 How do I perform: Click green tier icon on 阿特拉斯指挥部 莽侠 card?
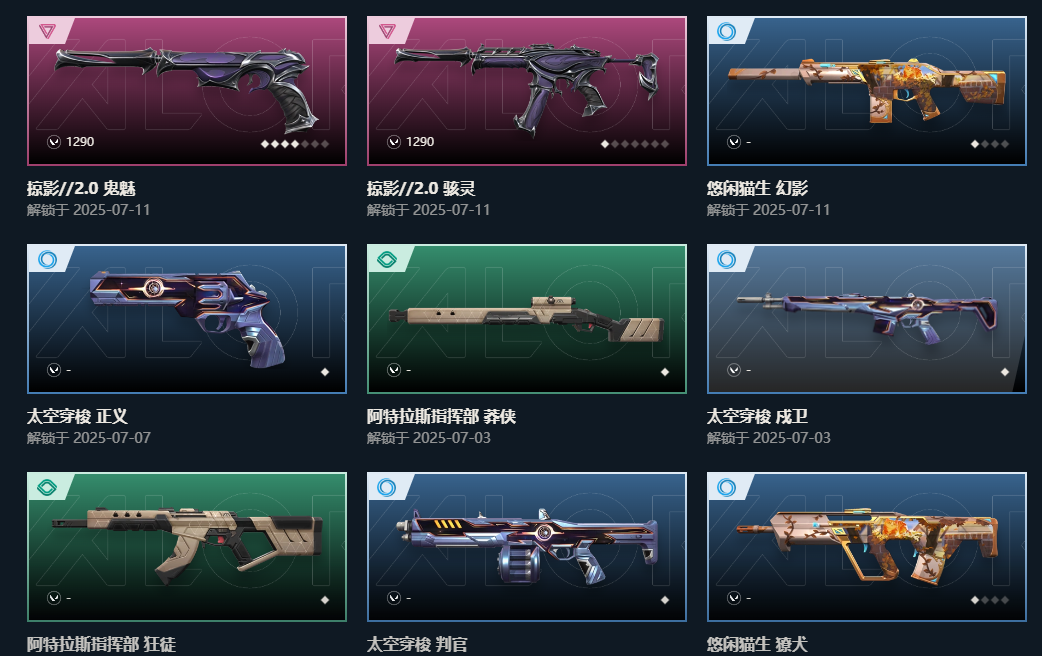(x=387, y=259)
